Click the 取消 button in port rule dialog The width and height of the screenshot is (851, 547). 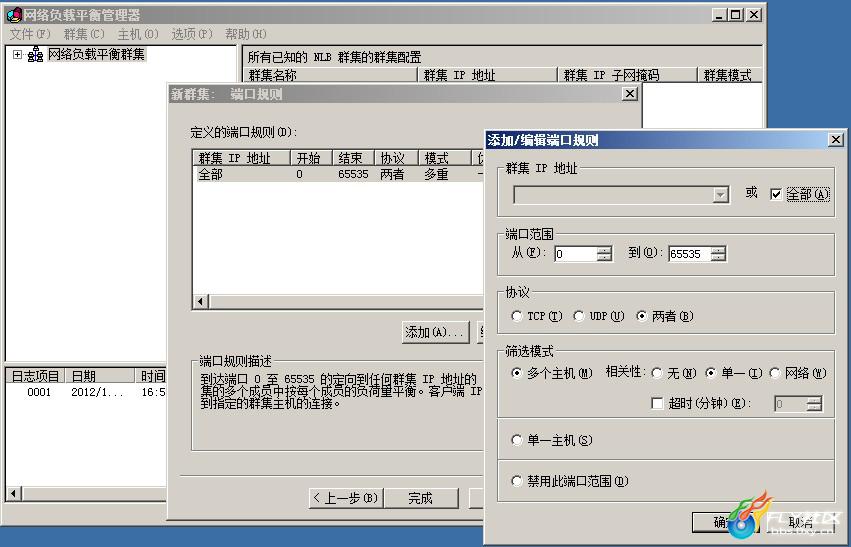(x=801, y=523)
